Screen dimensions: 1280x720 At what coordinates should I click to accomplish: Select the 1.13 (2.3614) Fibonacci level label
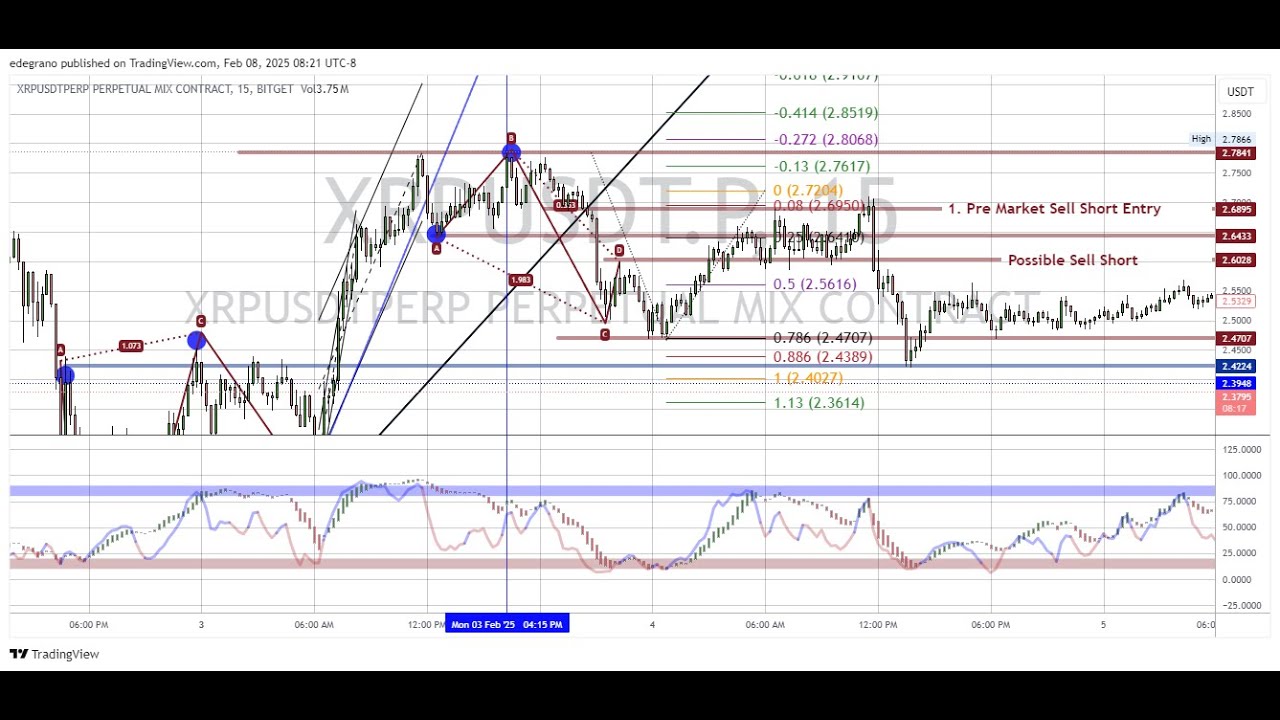pyautogui.click(x=819, y=403)
